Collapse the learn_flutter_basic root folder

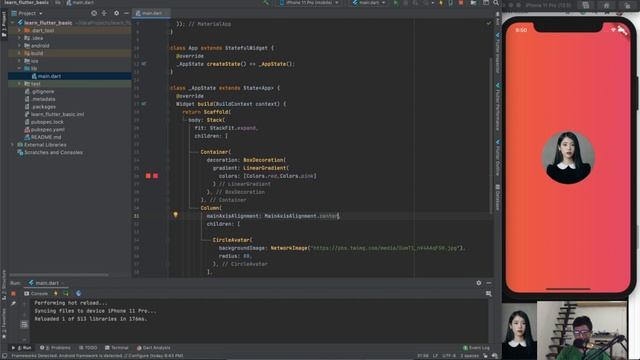[13, 23]
